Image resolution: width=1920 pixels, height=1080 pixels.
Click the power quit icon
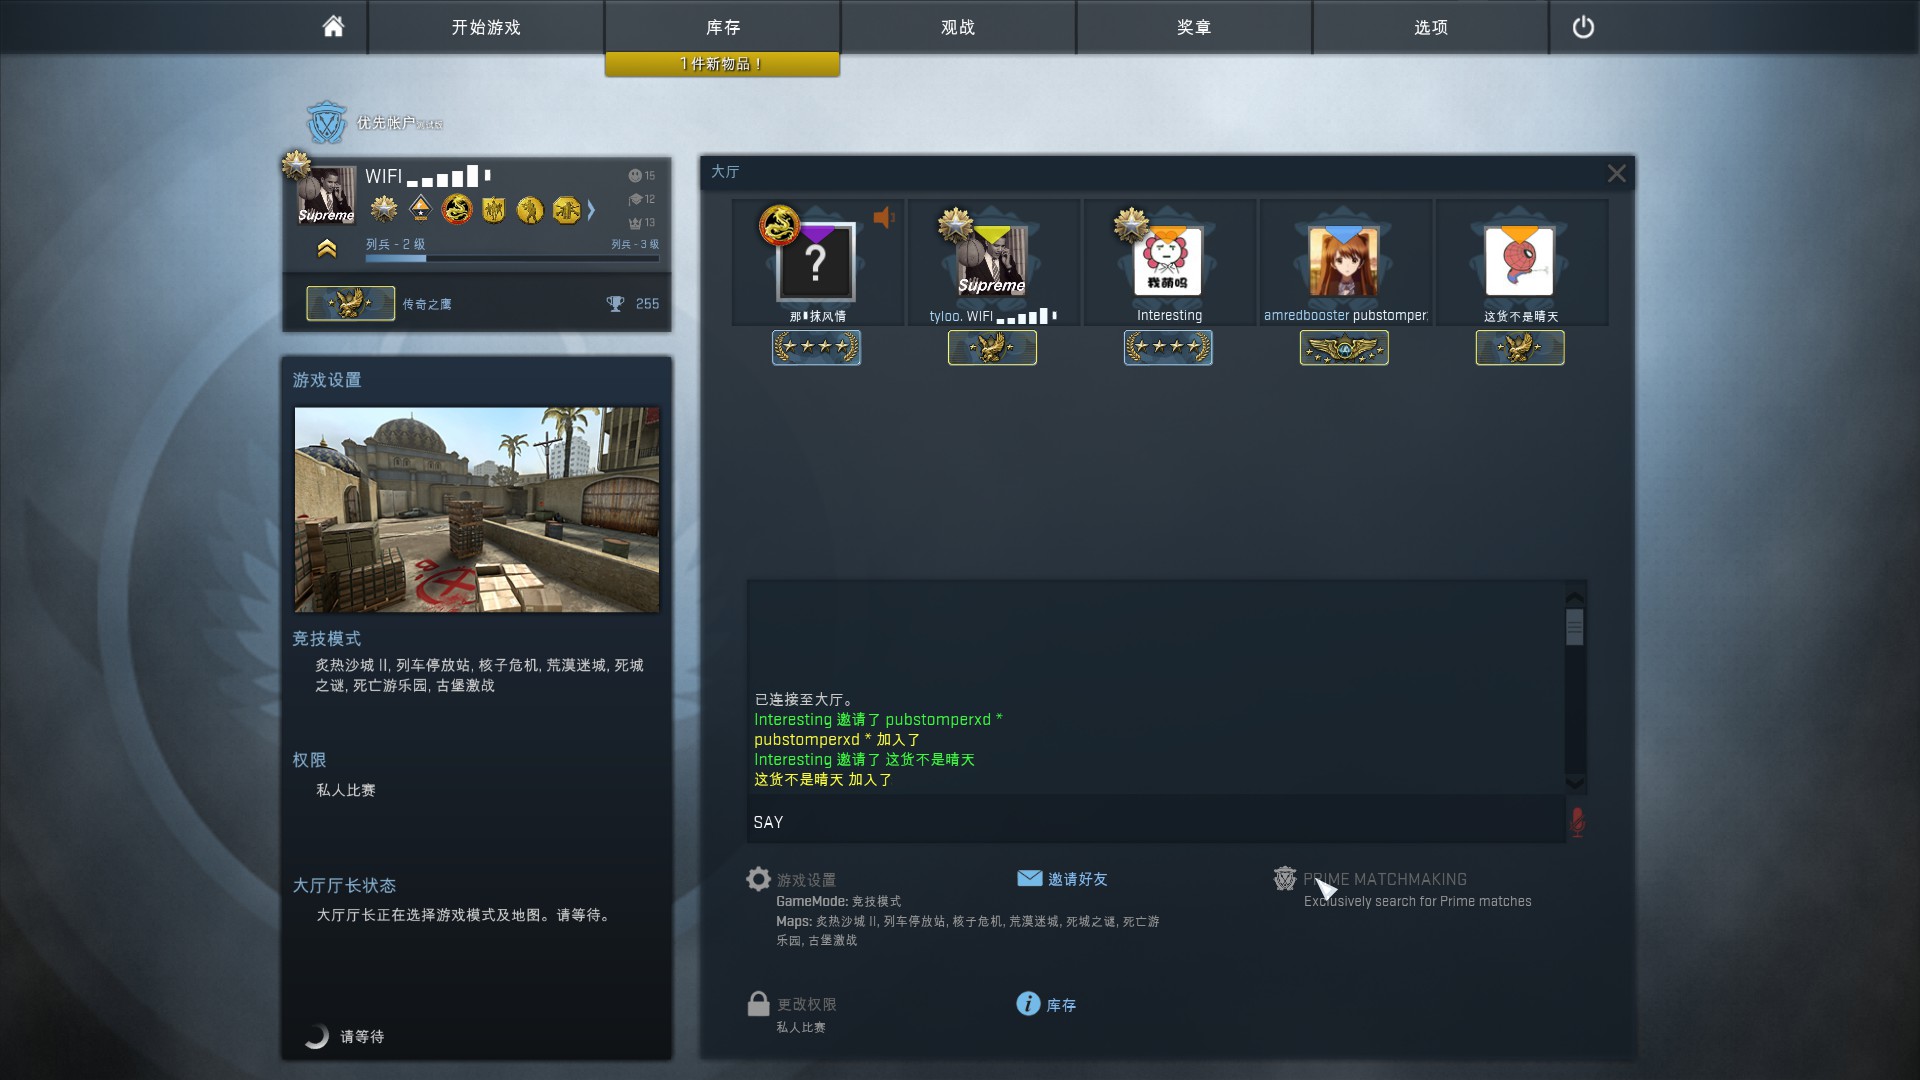[x=1583, y=27]
